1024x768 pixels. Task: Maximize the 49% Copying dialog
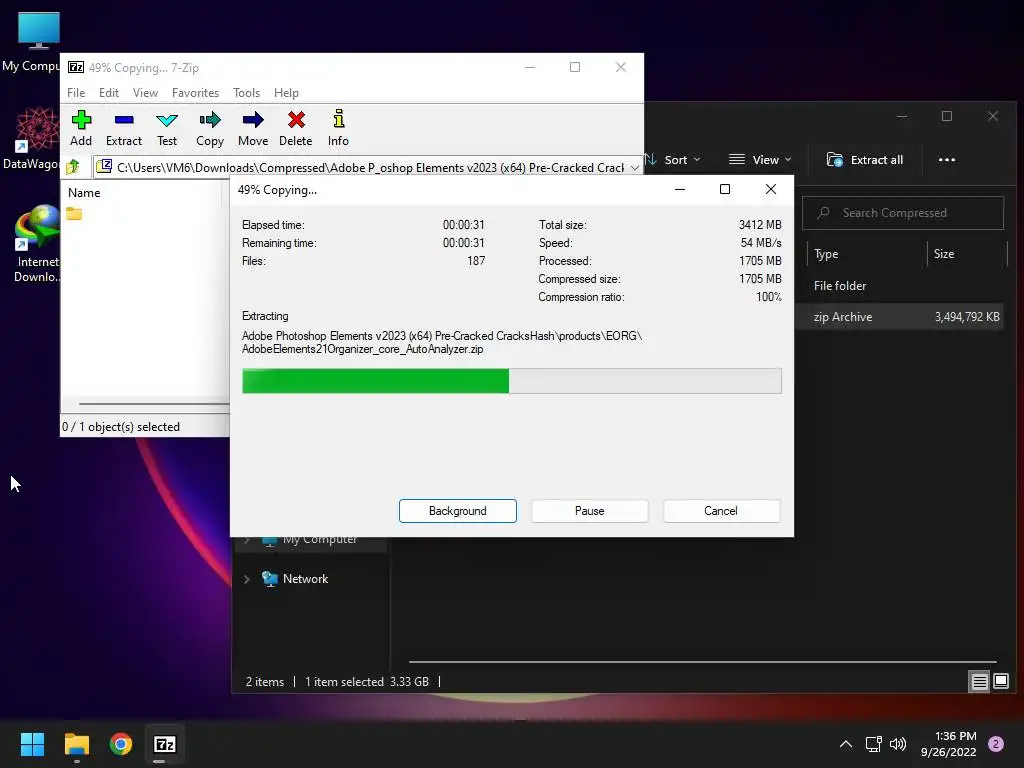[725, 189]
